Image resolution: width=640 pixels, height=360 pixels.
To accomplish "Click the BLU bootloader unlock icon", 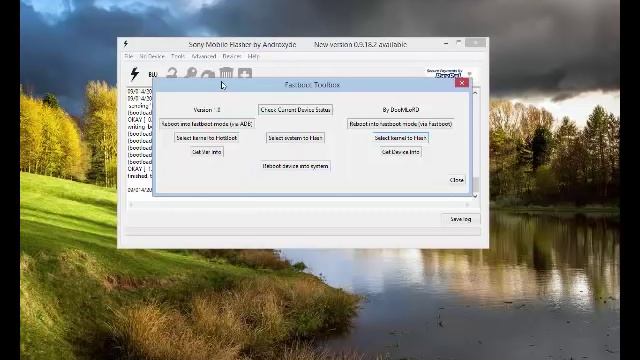I will (153, 74).
